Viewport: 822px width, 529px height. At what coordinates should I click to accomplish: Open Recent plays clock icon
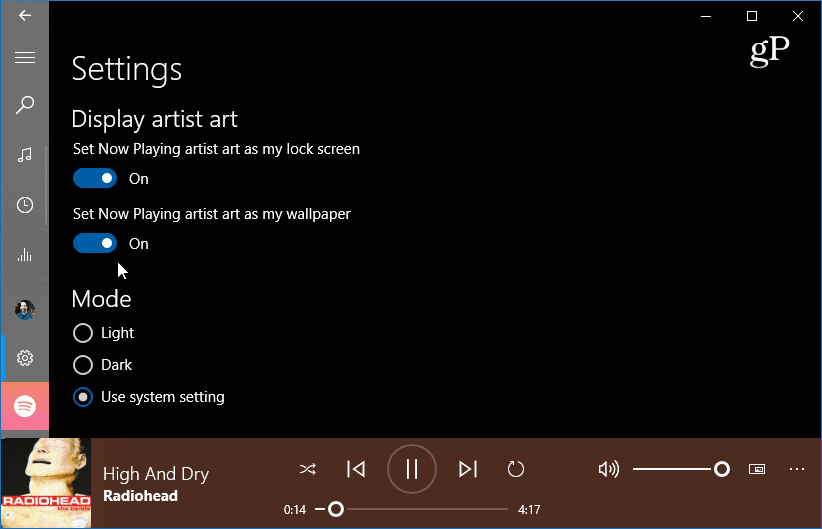coord(25,205)
